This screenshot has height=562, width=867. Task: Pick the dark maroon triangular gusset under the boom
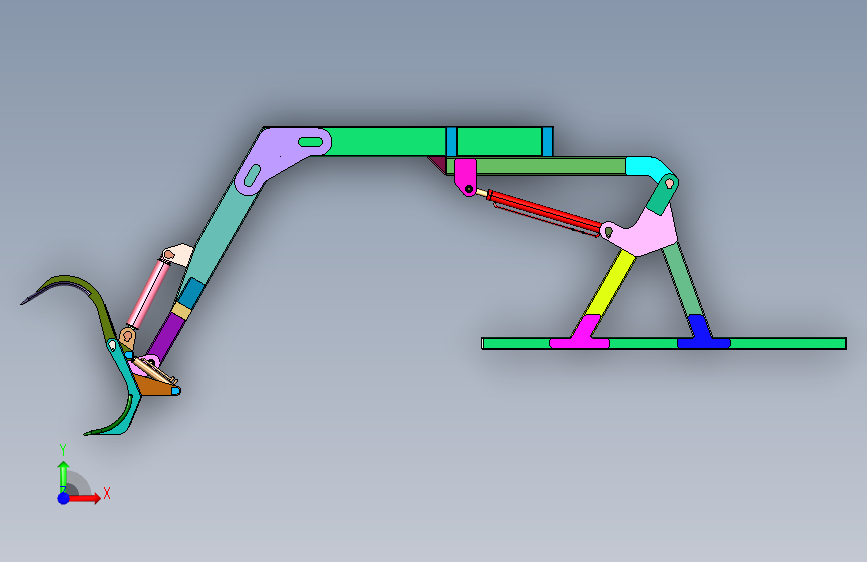pos(438,164)
